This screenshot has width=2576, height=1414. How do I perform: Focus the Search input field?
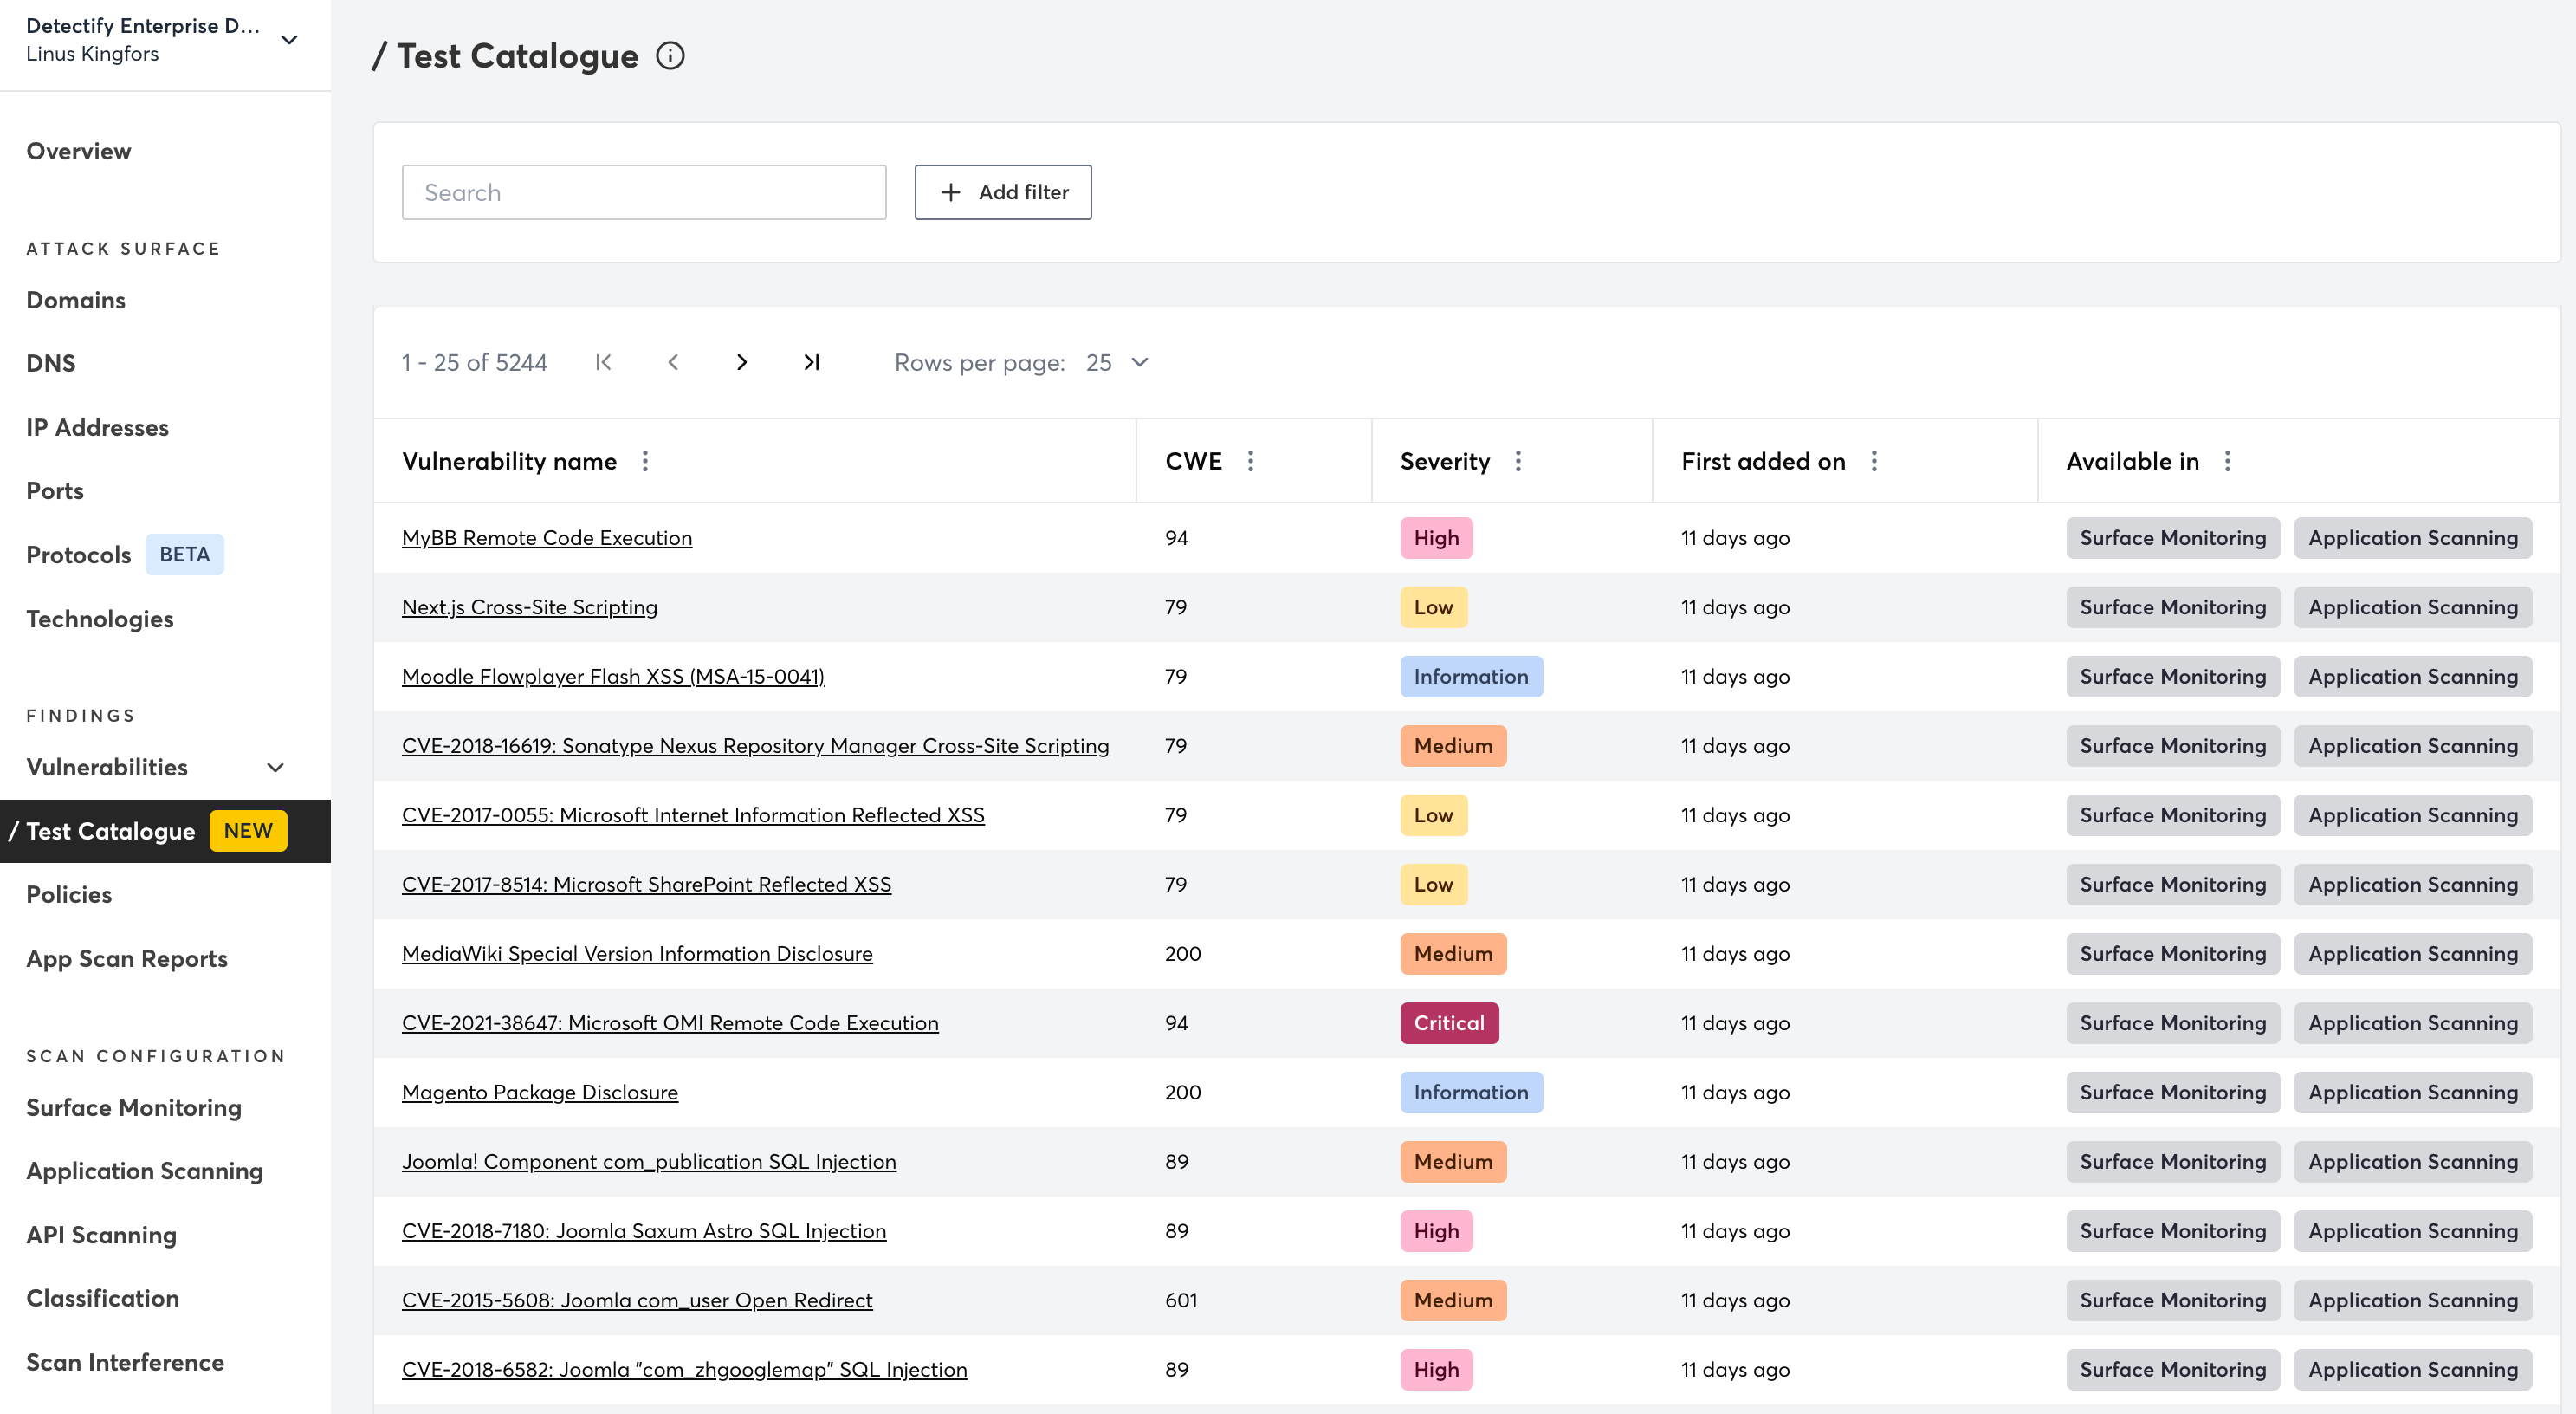point(643,192)
